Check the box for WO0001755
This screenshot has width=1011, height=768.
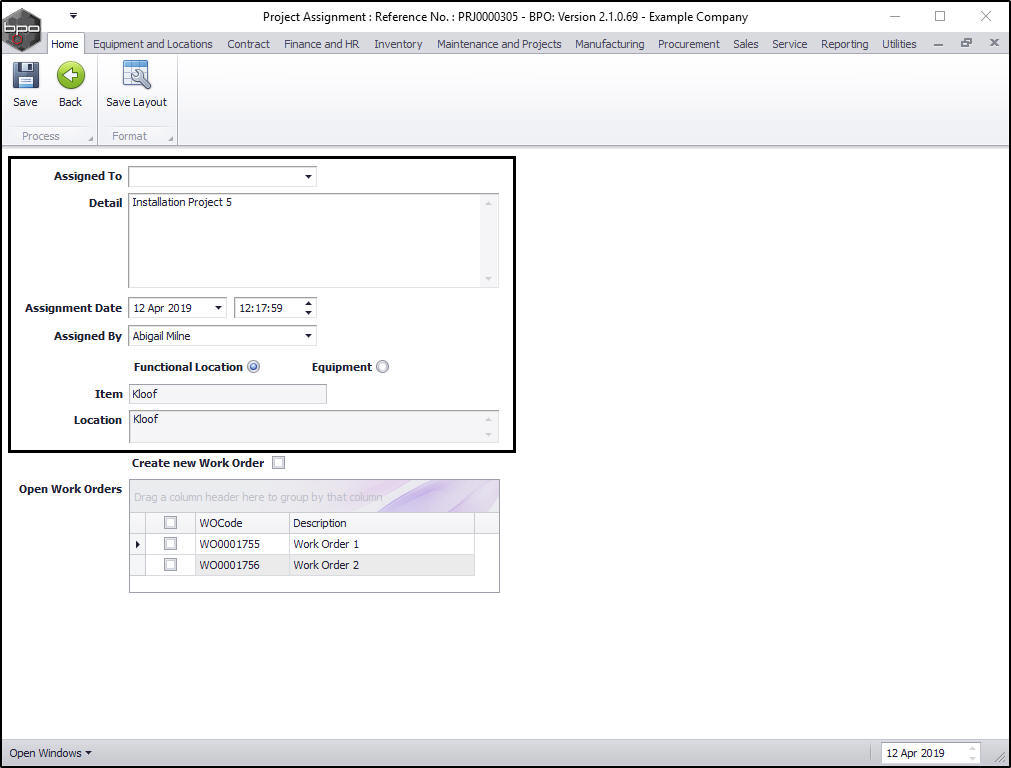point(170,544)
